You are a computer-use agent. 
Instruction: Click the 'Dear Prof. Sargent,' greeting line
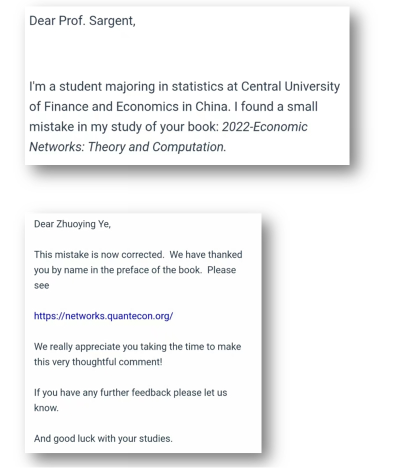pos(82,21)
